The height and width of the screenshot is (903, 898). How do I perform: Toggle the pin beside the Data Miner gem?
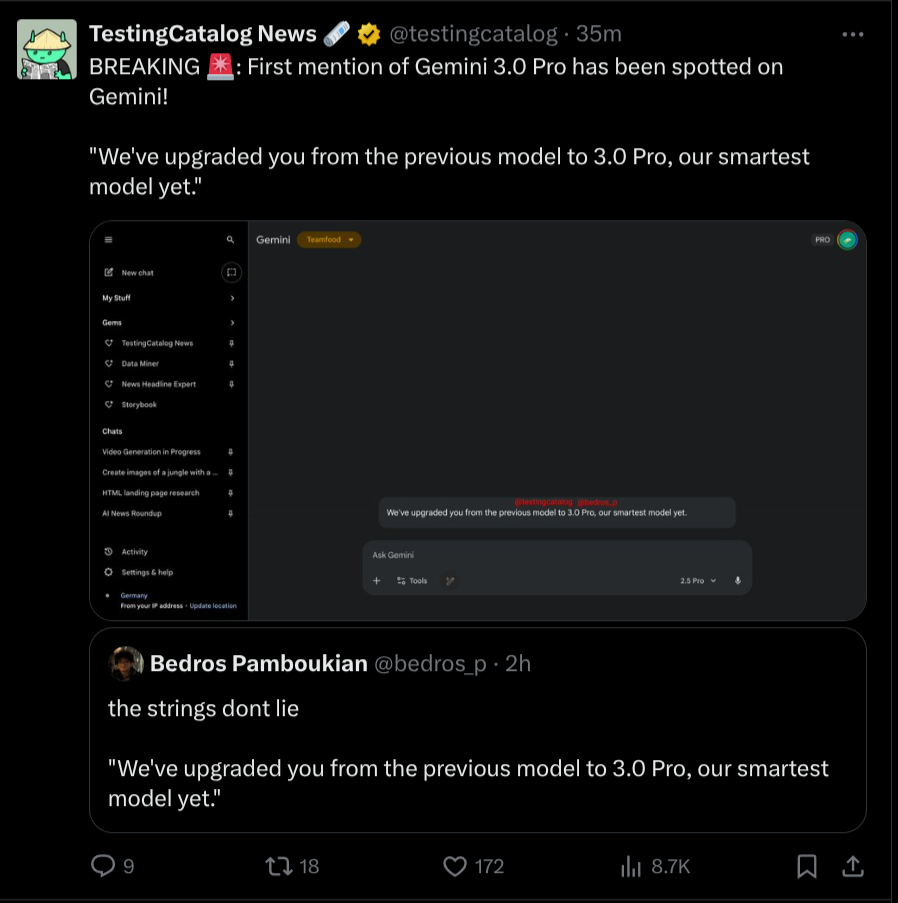[x=232, y=364]
